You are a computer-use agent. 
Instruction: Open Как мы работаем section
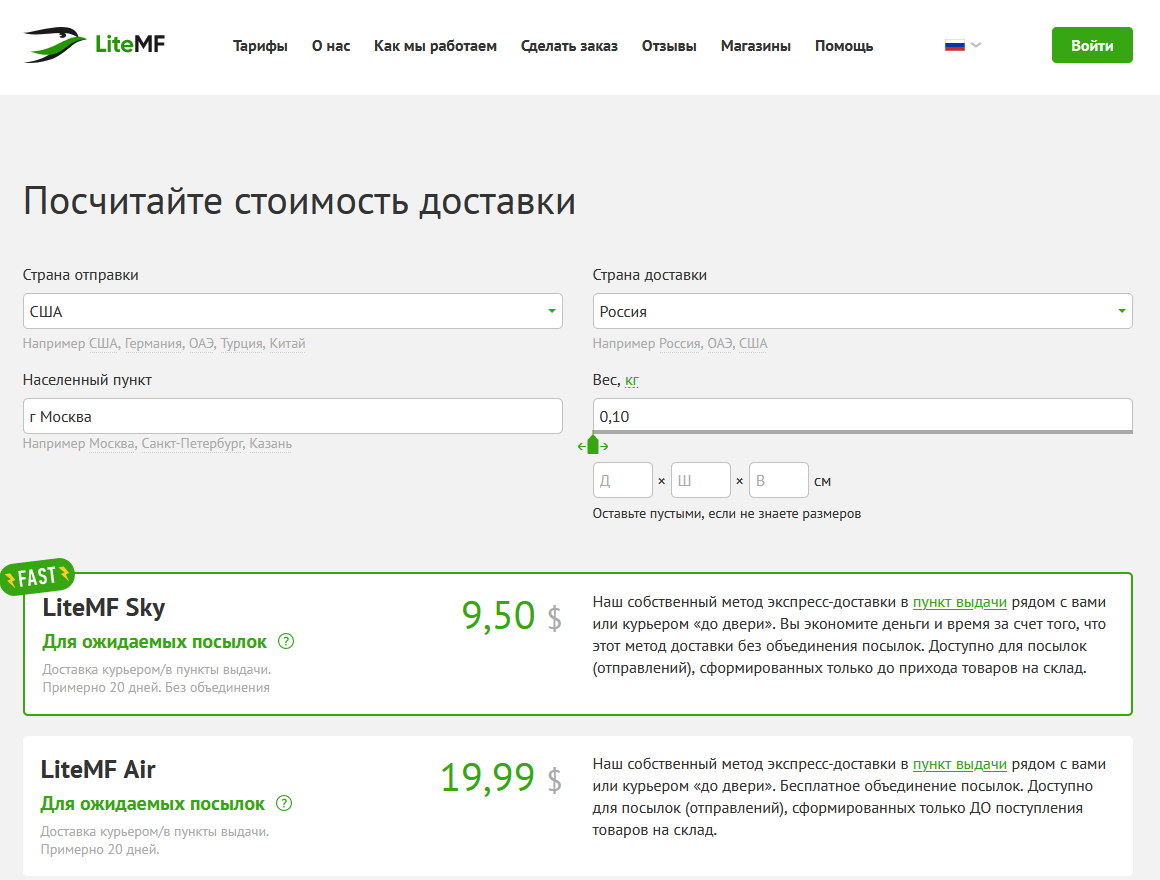[435, 46]
